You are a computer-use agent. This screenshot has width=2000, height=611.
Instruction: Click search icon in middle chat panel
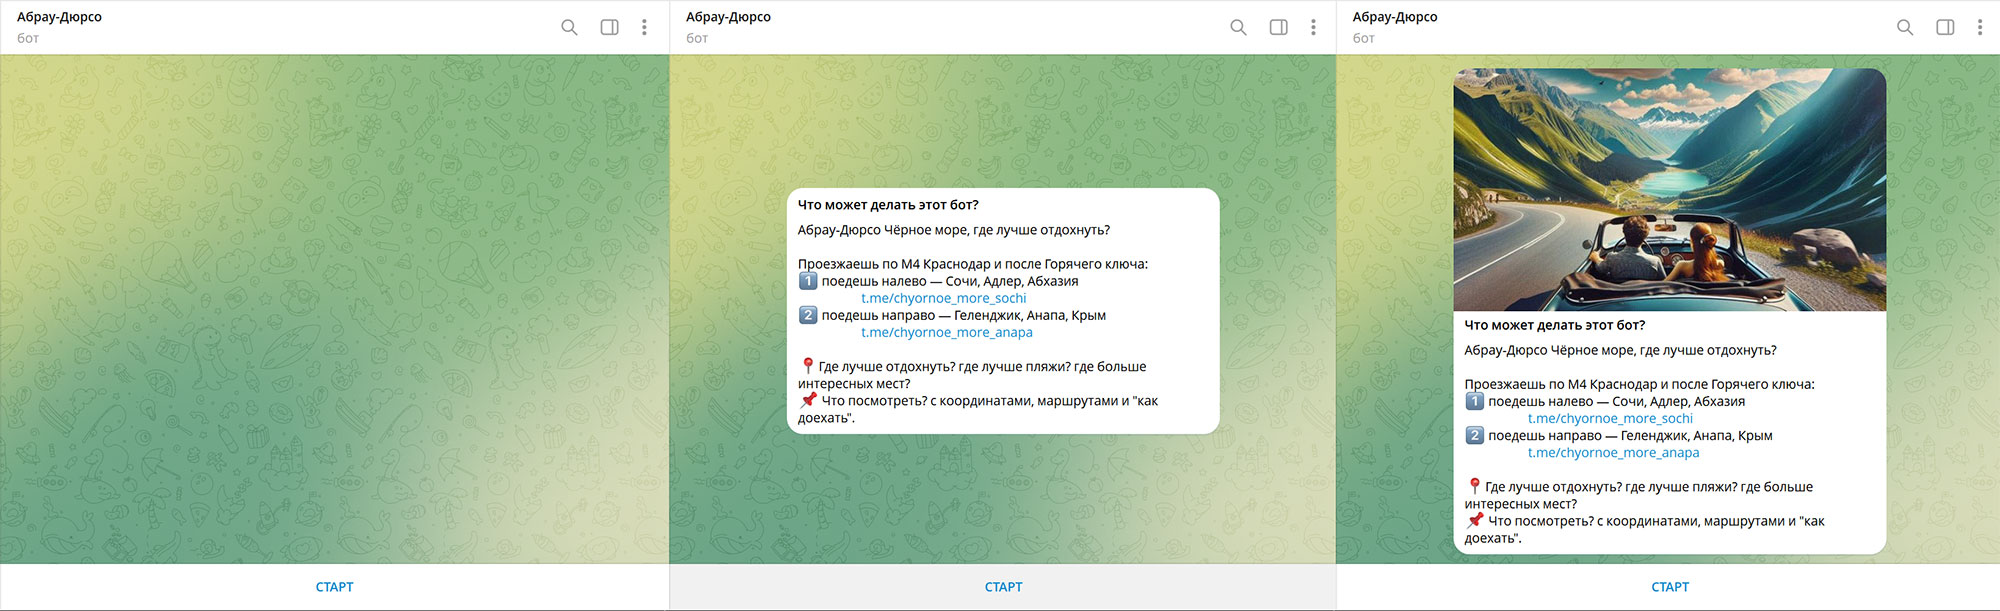(x=1238, y=27)
